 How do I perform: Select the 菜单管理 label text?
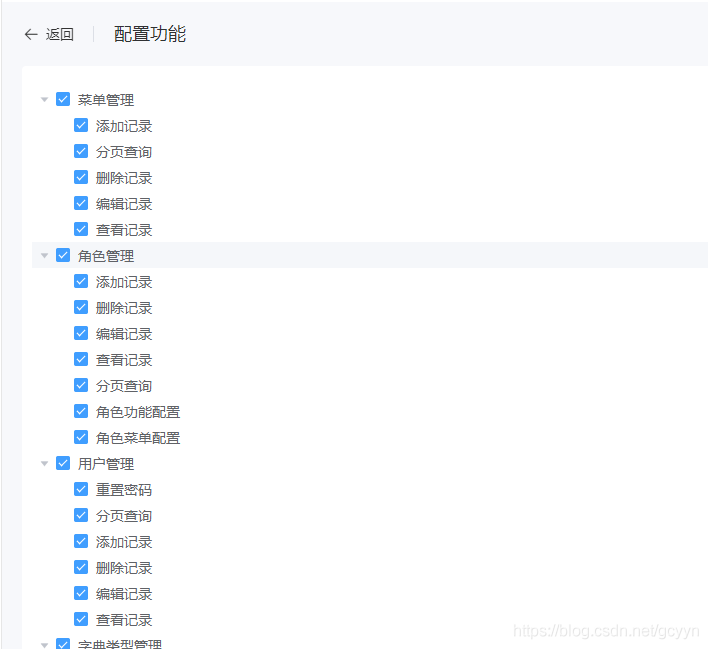pyautogui.click(x=106, y=100)
